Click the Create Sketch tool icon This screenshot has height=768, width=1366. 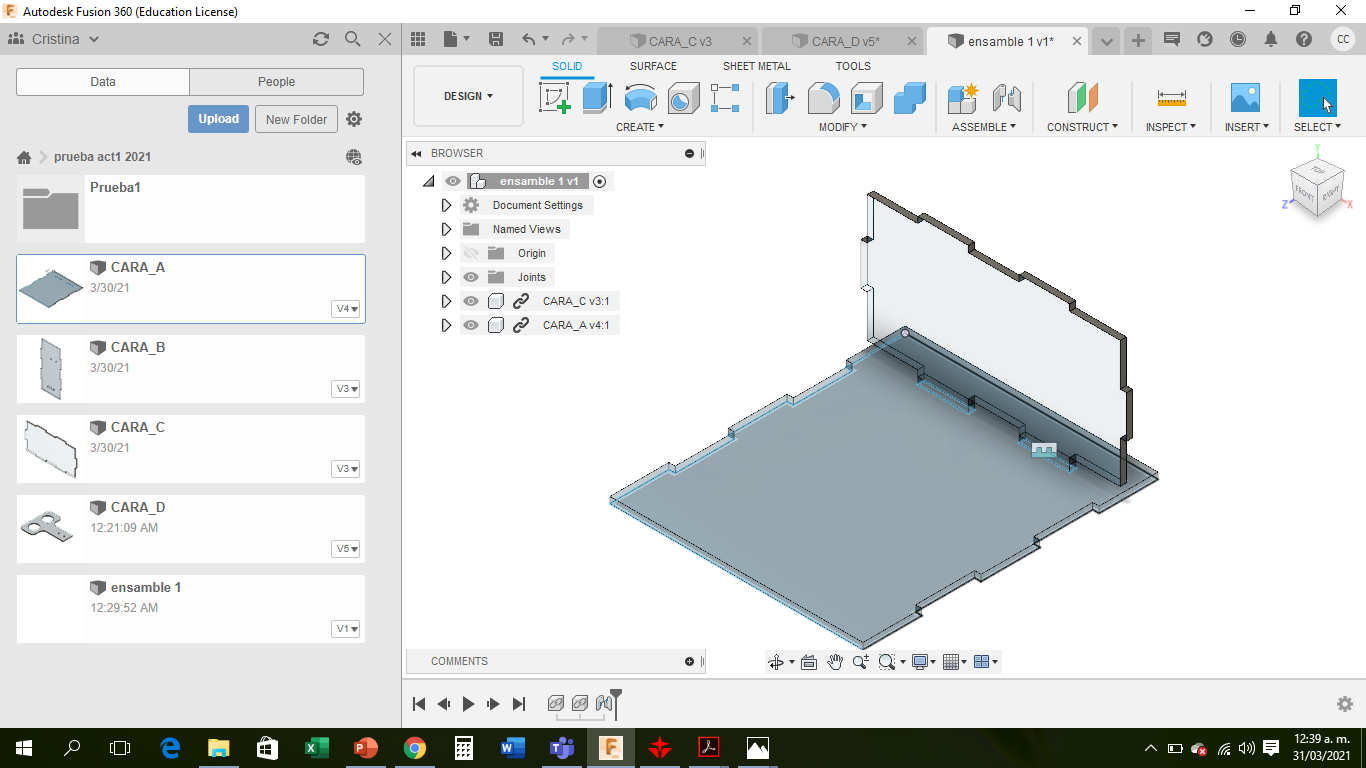tap(554, 98)
